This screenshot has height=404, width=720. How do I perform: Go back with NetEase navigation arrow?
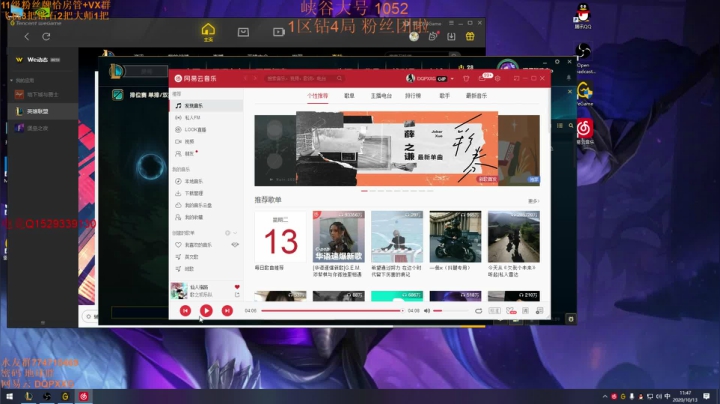(x=245, y=79)
